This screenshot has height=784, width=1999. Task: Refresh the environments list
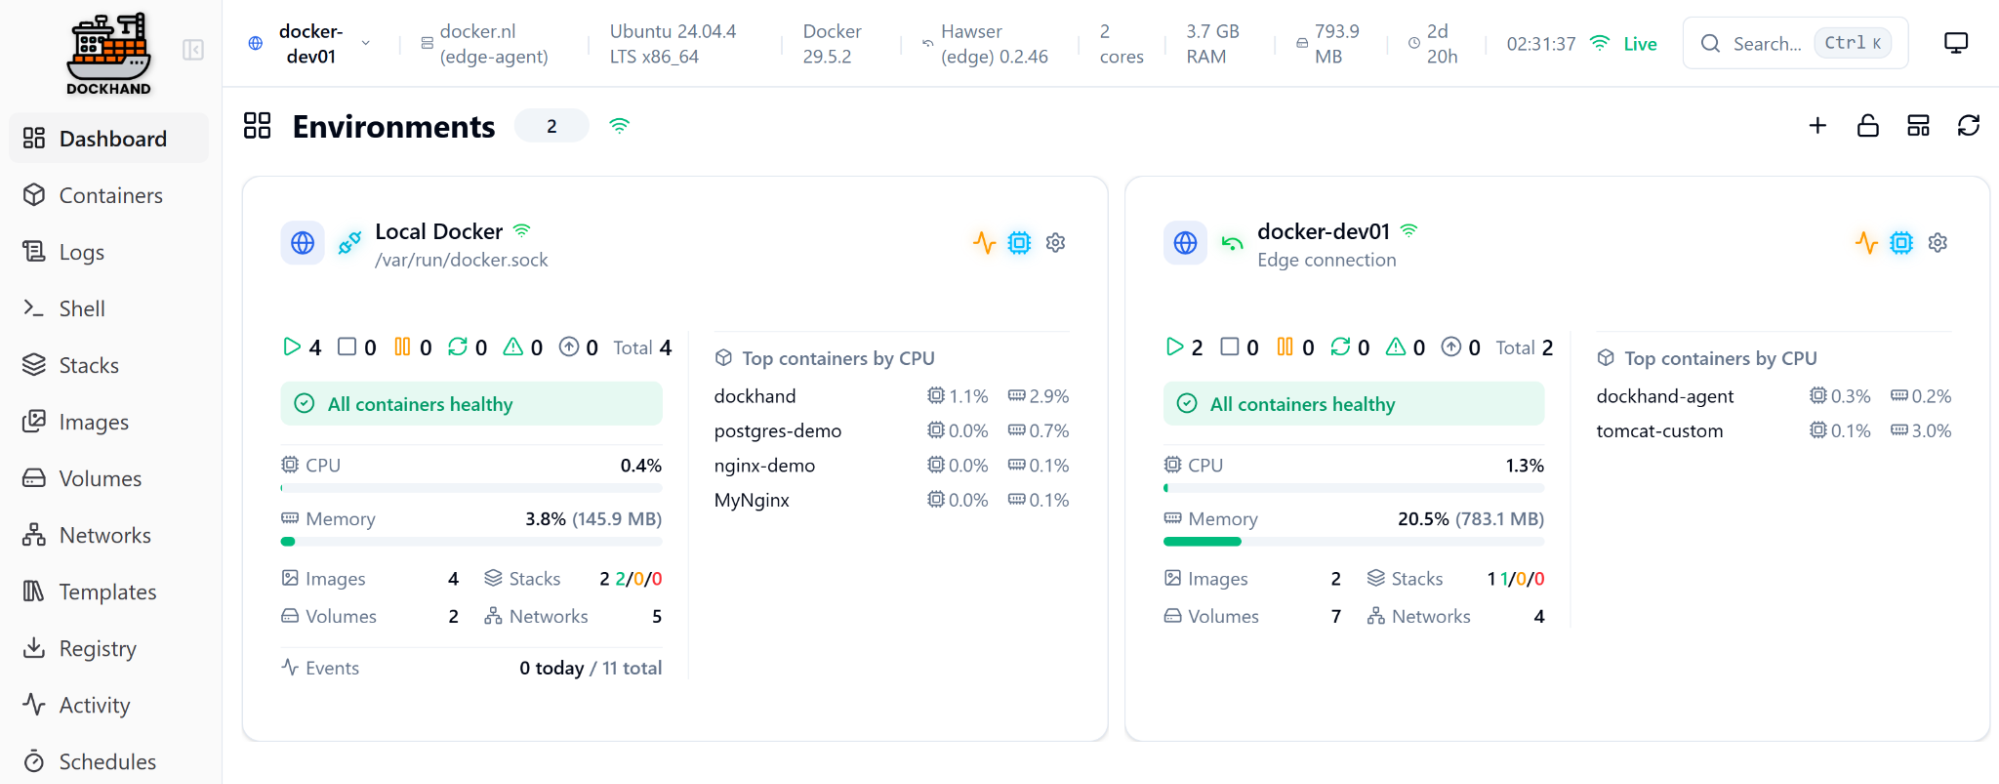1969,126
